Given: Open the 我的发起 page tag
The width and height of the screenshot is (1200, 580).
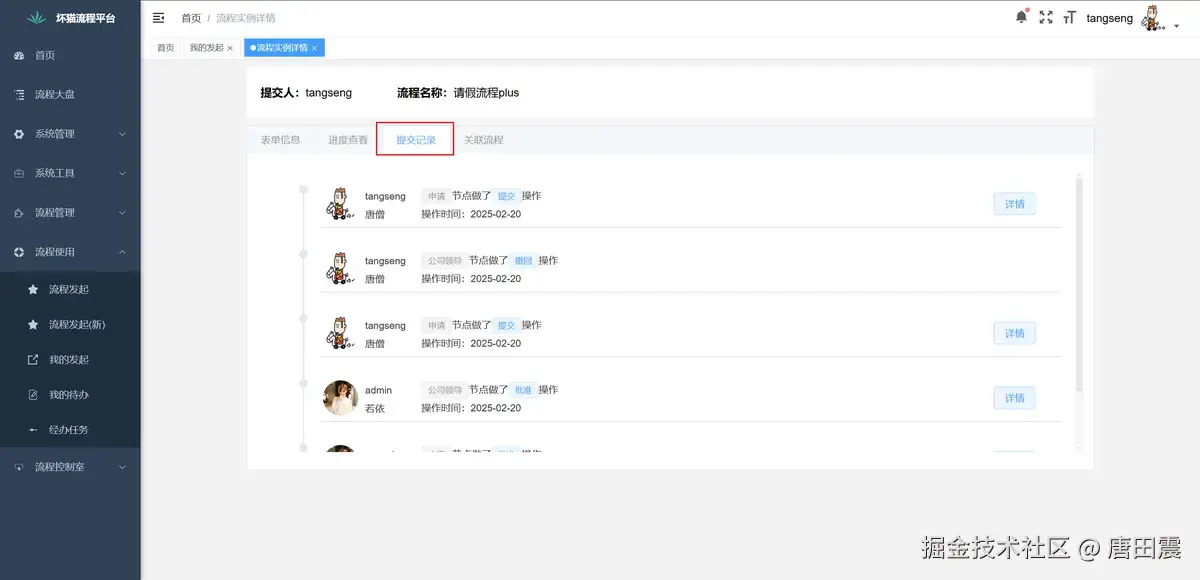Looking at the screenshot, I should pyautogui.click(x=211, y=48).
